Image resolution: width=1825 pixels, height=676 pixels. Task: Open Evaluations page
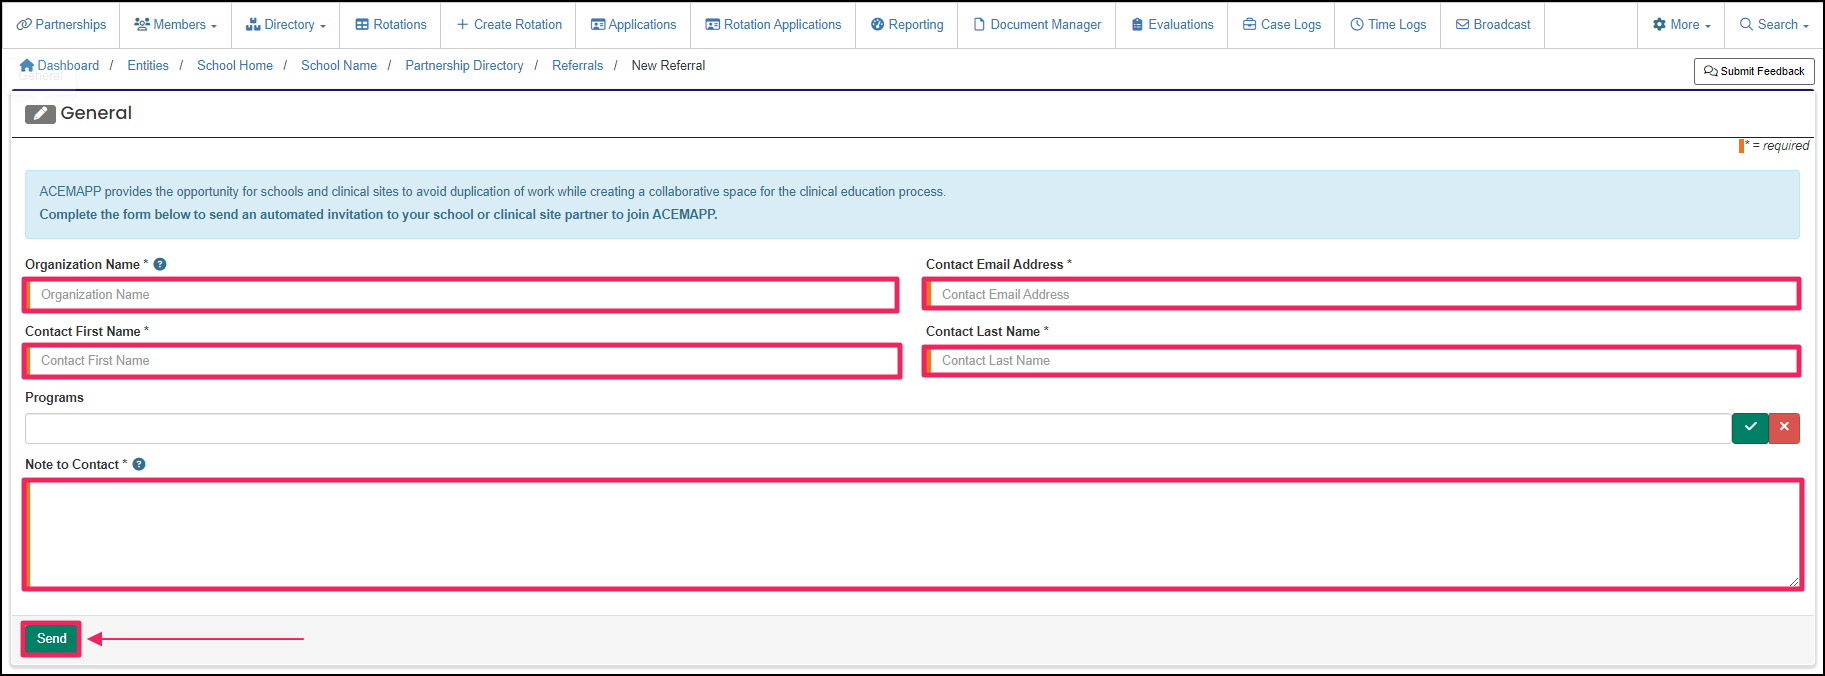[1172, 24]
